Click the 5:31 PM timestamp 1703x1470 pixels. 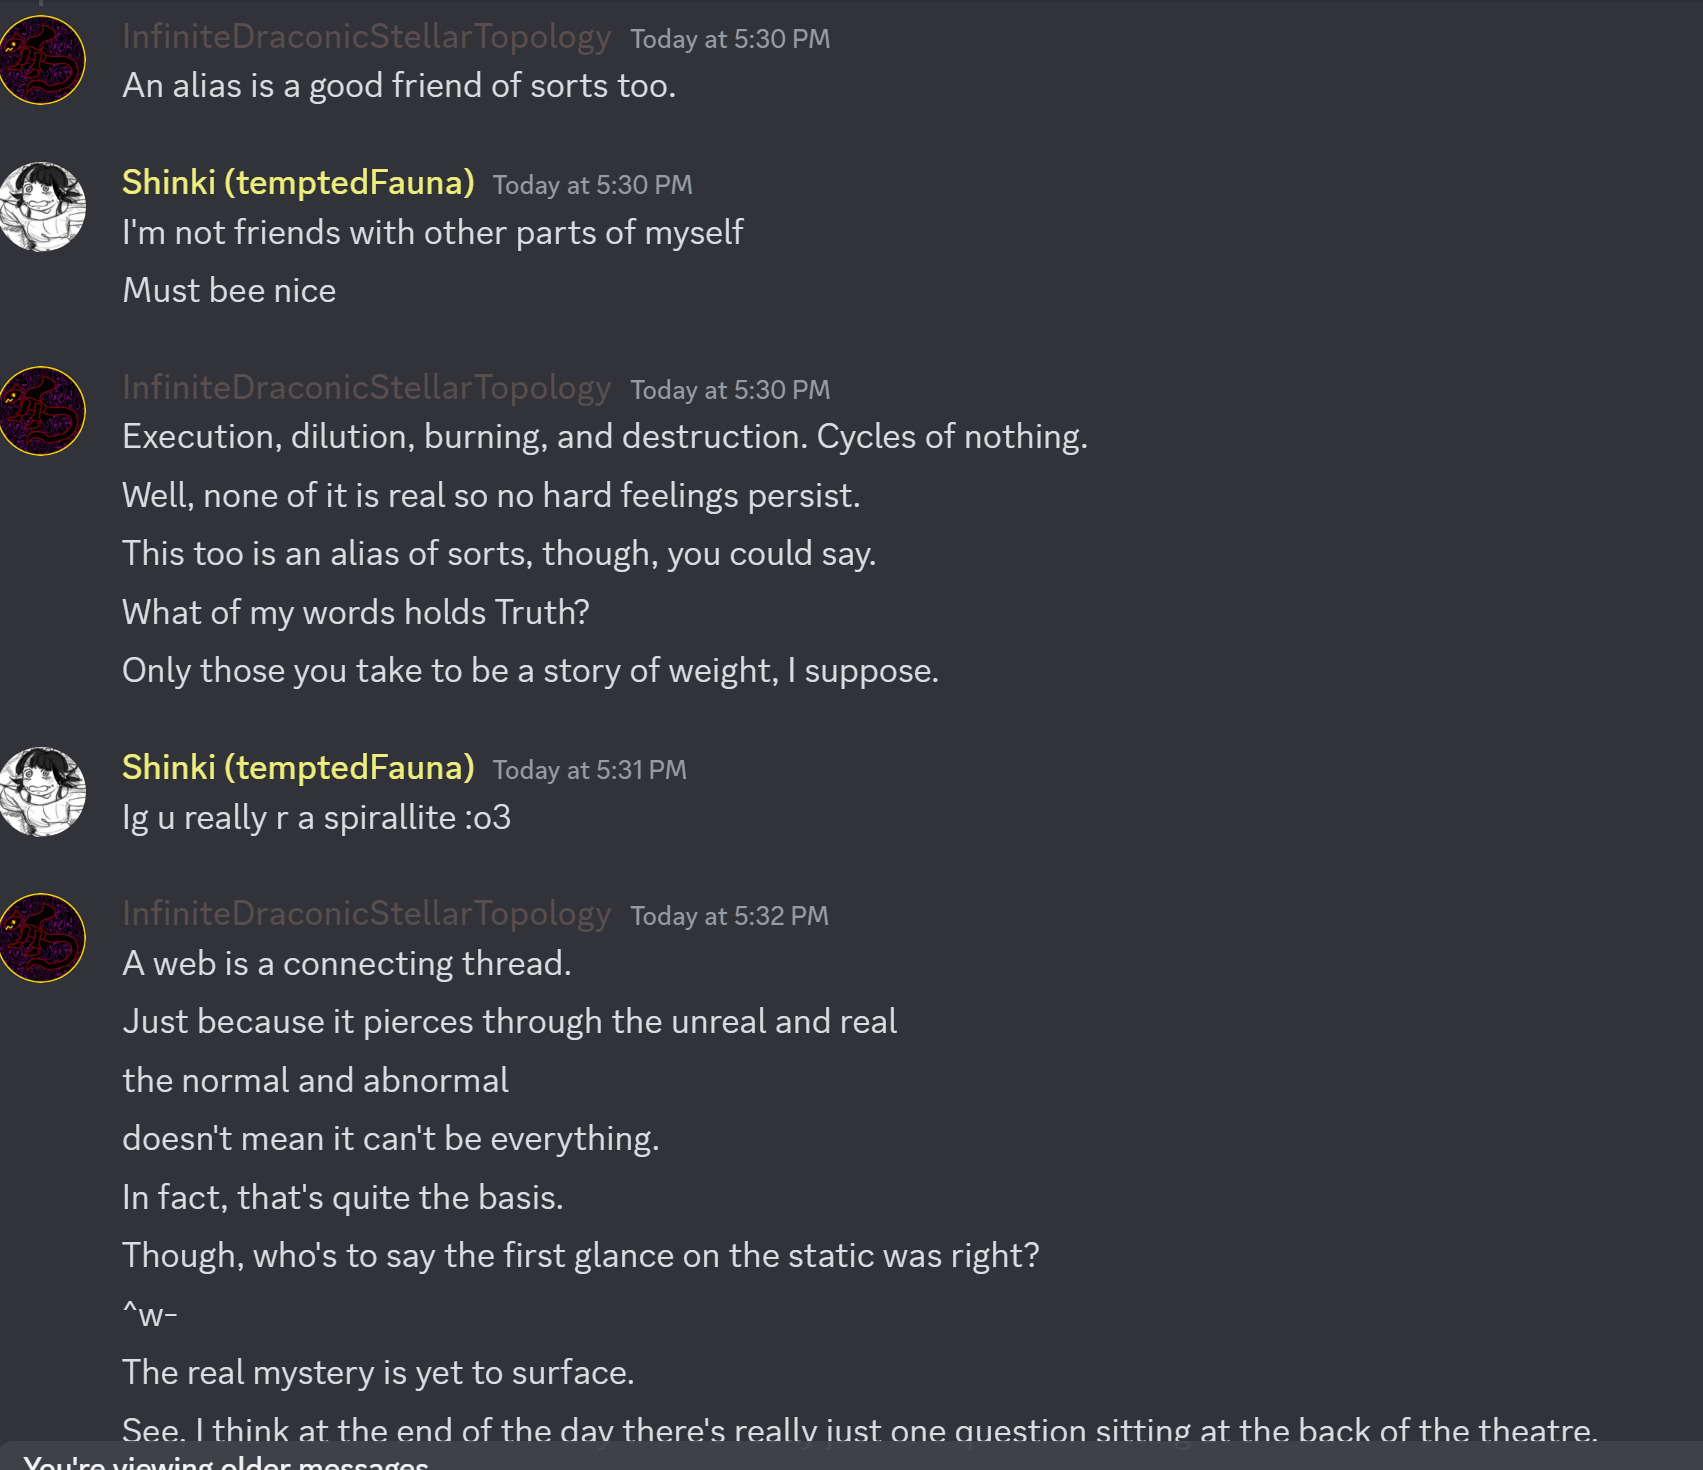(x=589, y=770)
